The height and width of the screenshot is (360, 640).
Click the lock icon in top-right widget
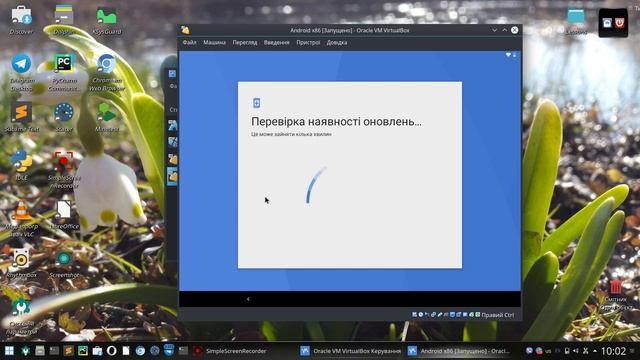pyautogui.click(x=607, y=23)
